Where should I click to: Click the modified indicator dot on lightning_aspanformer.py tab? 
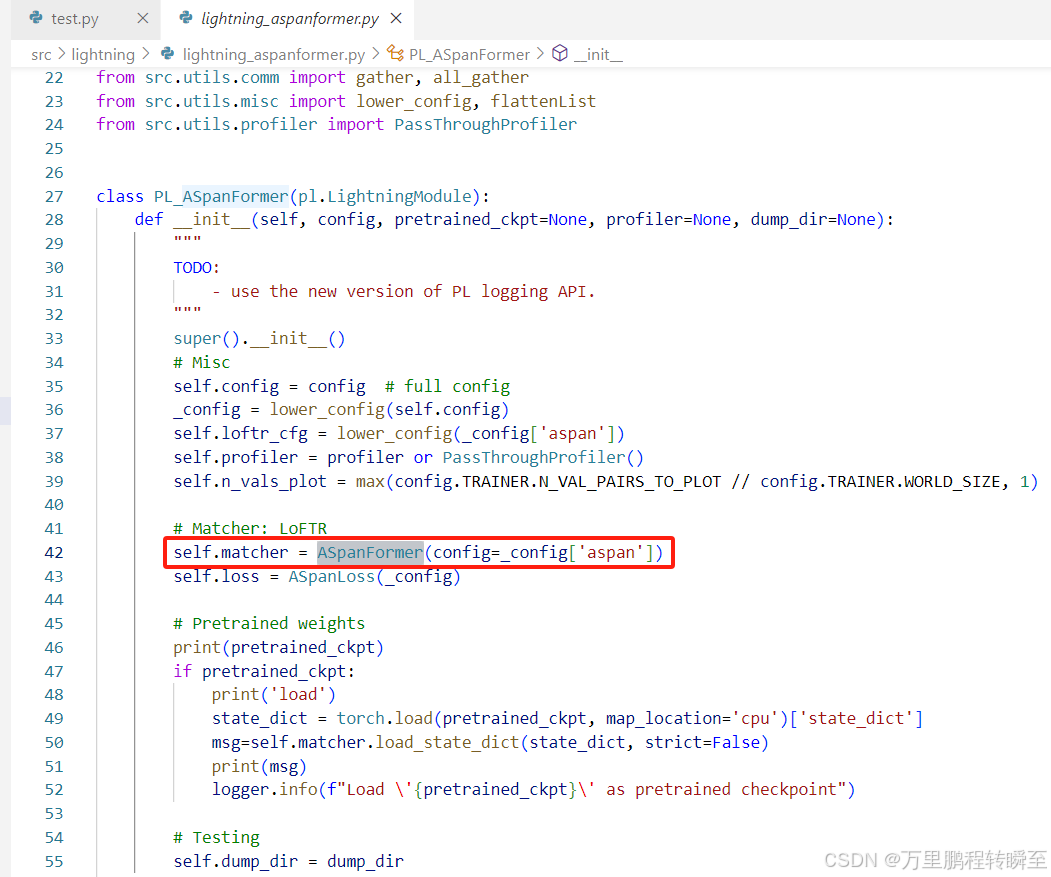tap(396, 18)
